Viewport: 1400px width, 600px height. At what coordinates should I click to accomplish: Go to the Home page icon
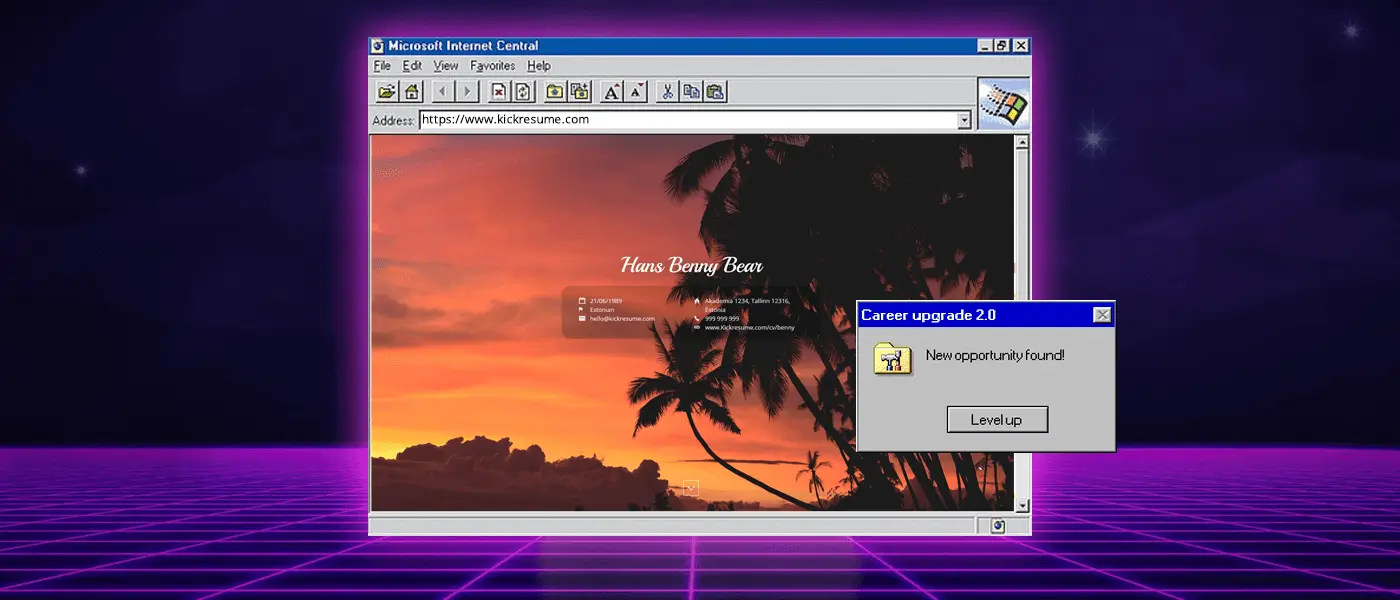click(411, 92)
